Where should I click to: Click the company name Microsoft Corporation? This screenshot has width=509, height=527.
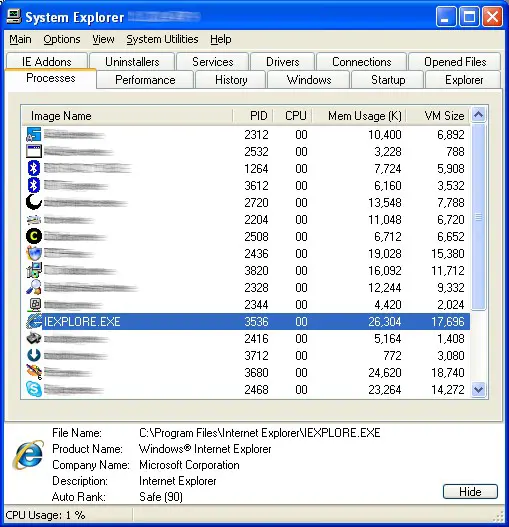point(189,465)
